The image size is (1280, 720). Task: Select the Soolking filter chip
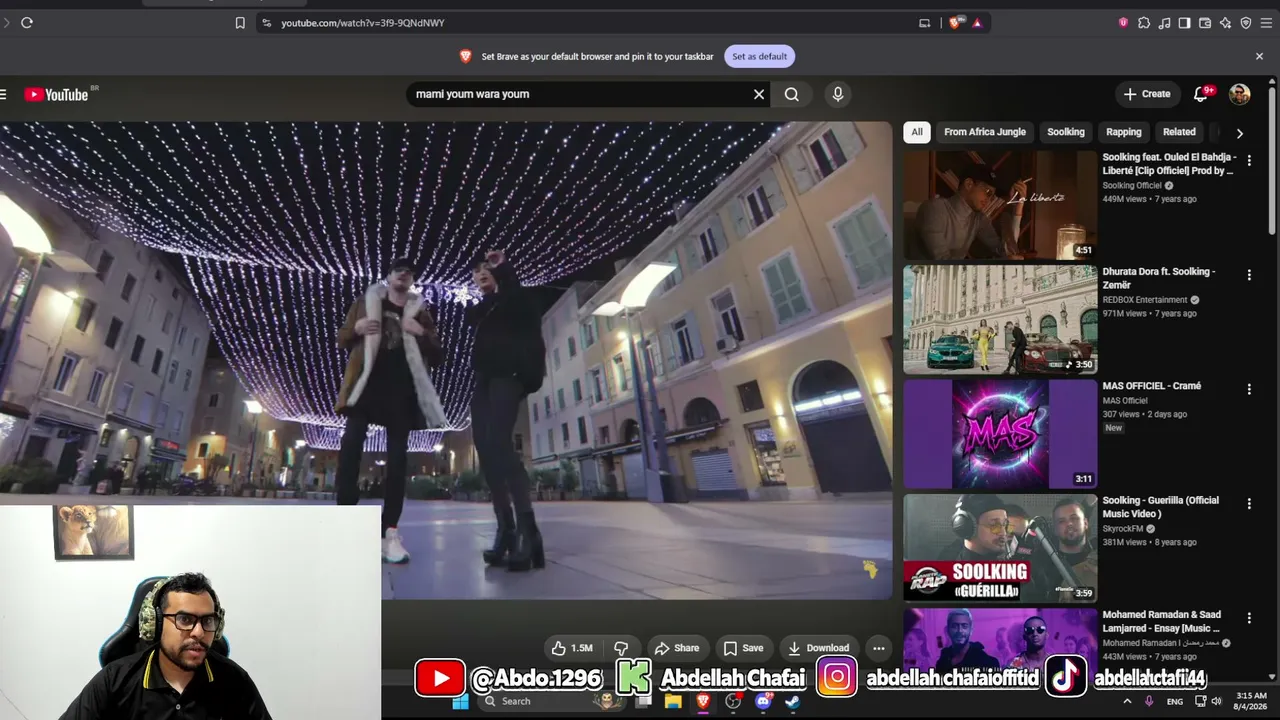pos(1066,132)
